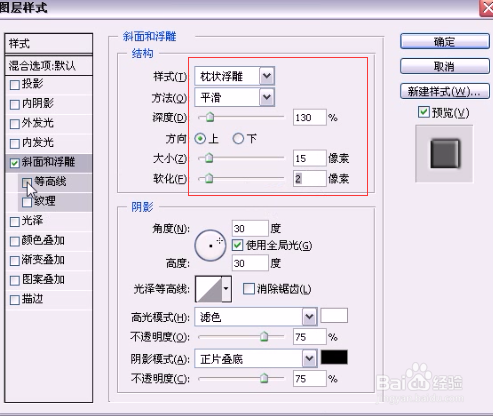Click the 新建样式 new style button
The image size is (493, 416).
(445, 91)
